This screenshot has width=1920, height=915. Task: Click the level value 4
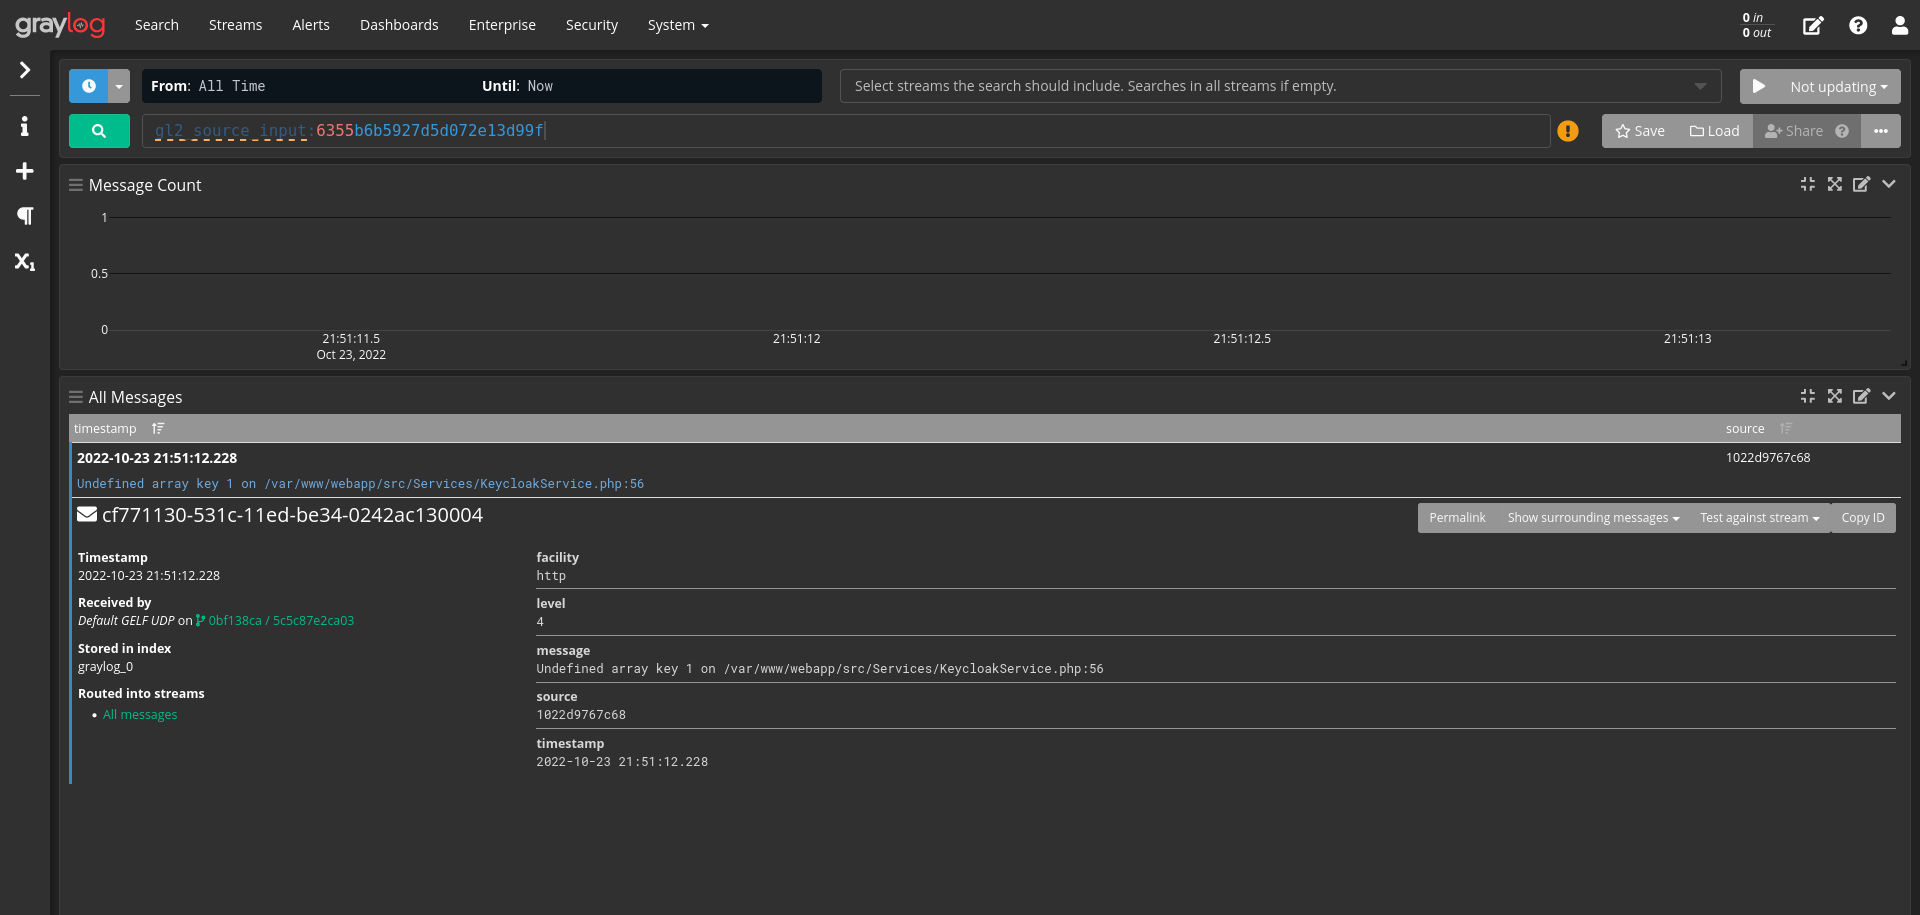(540, 622)
